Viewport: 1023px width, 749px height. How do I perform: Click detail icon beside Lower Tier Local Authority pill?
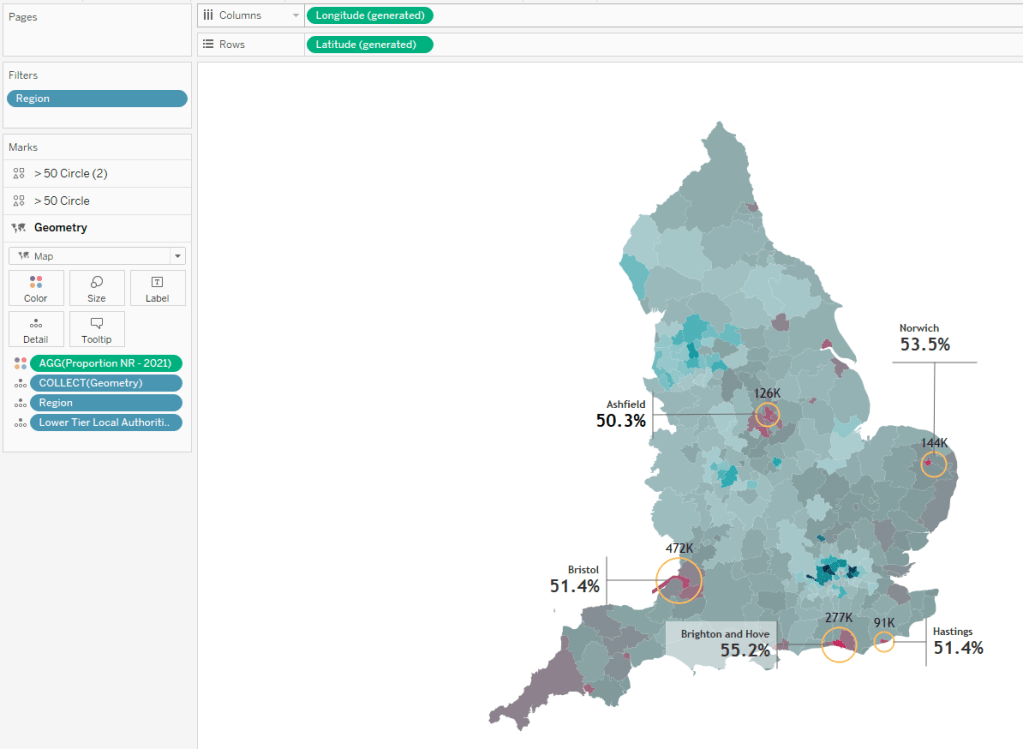(20, 423)
